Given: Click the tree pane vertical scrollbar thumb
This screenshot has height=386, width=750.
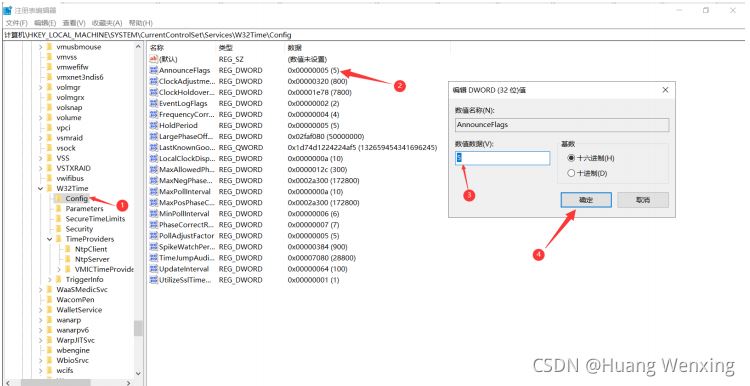Looking at the screenshot, I should pyautogui.click(x=138, y=328).
